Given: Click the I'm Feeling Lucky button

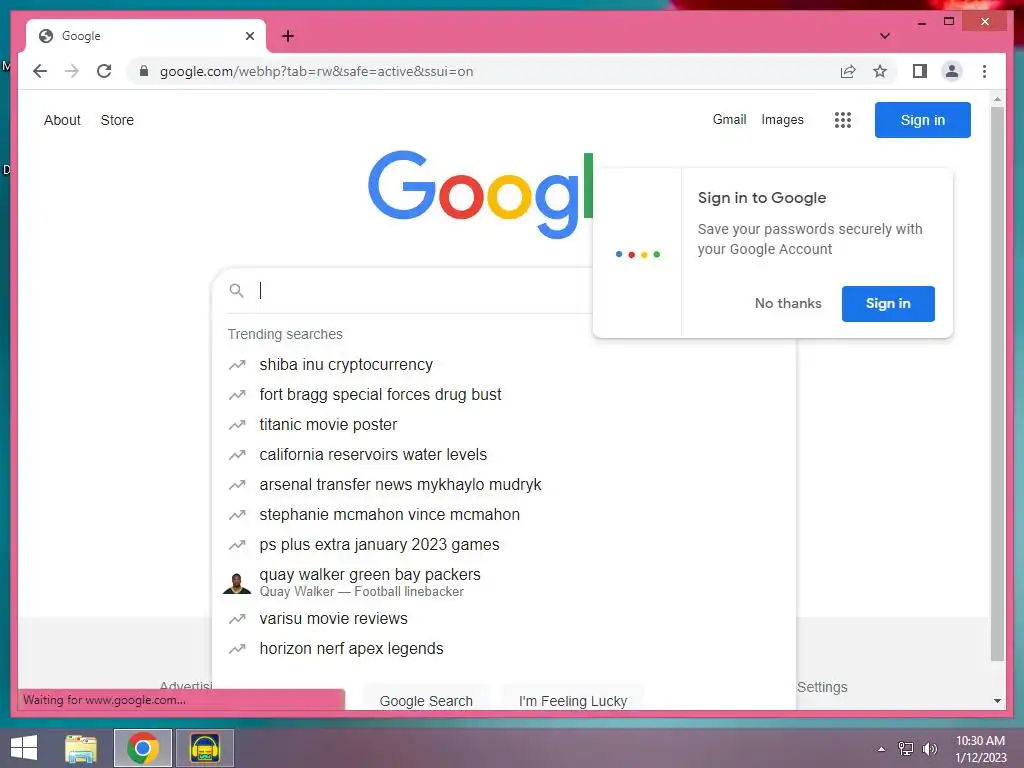Looking at the screenshot, I should point(573,700).
